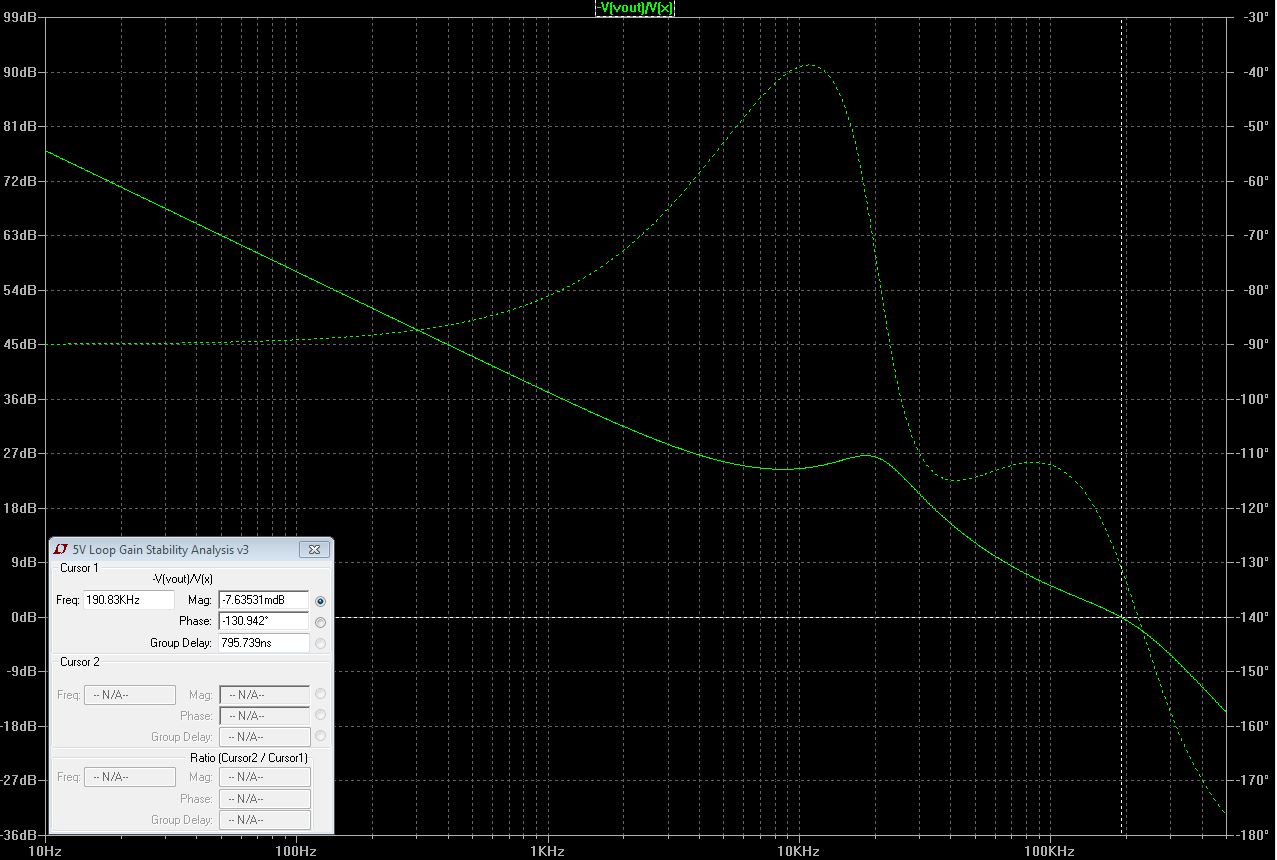Click the 10KHz frequency axis label
The image size is (1277, 860).
click(798, 851)
